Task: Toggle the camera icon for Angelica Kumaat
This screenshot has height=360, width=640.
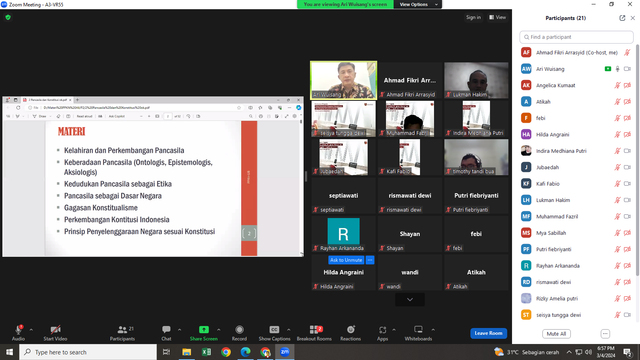Action: point(627,85)
